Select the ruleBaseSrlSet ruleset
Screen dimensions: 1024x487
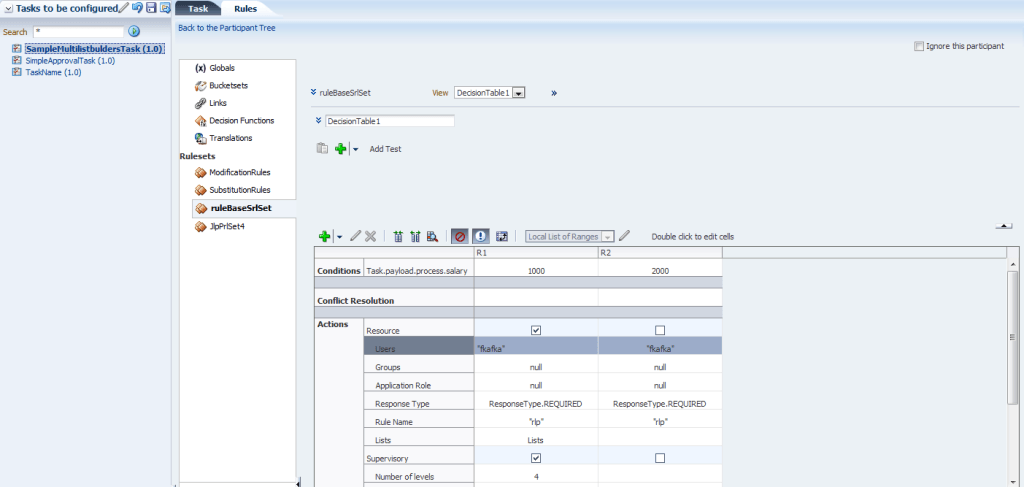click(240, 208)
